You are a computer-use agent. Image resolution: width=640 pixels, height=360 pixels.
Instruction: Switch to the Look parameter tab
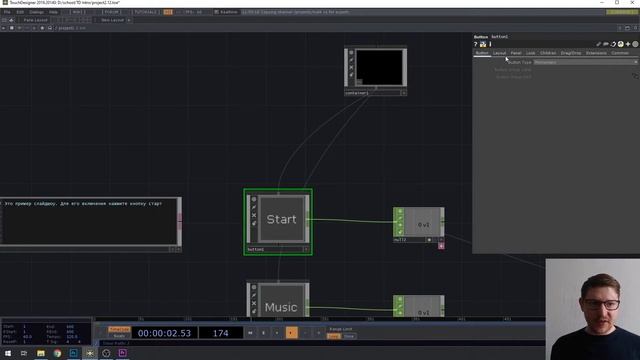531,53
